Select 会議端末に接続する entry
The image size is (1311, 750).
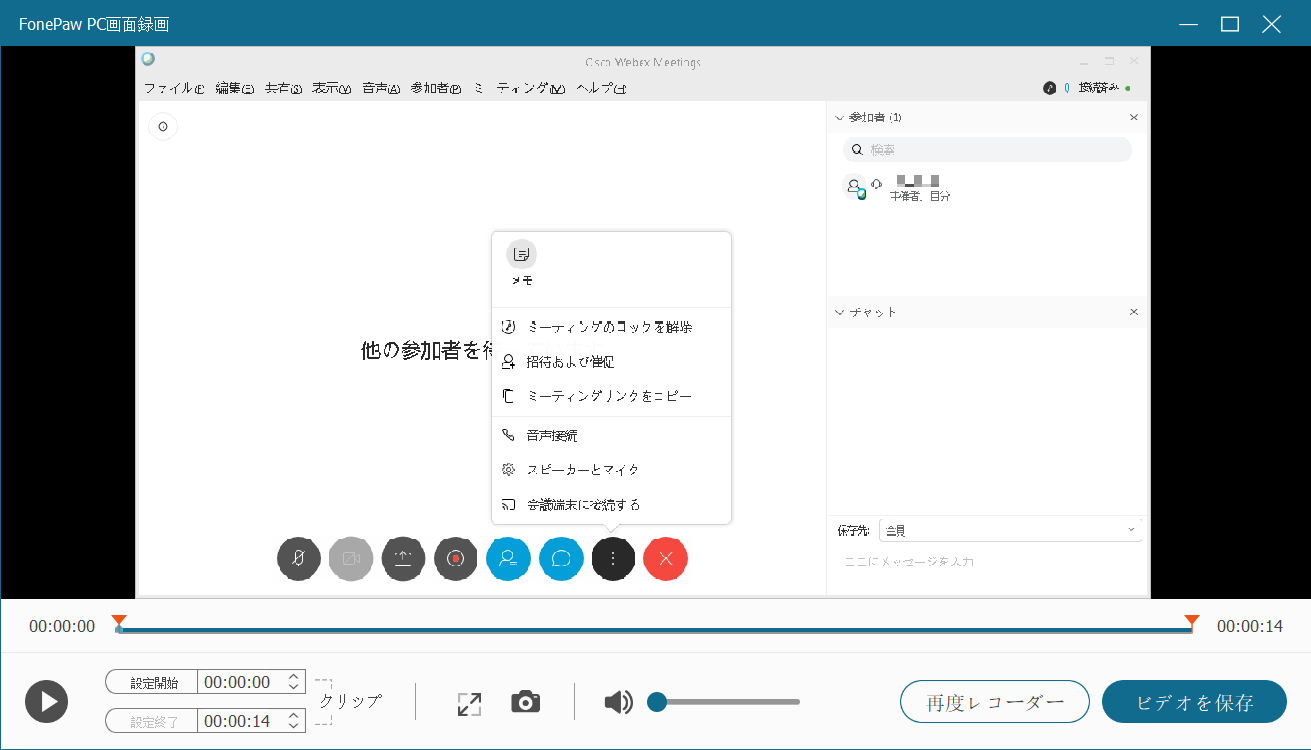pyautogui.click(x=611, y=505)
